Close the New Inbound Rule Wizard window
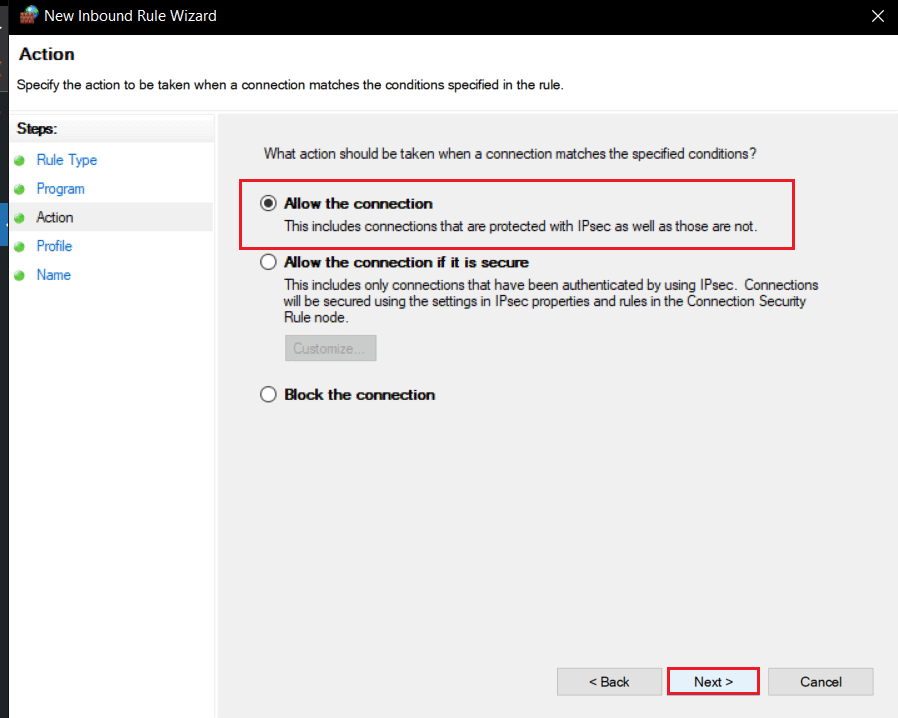Image resolution: width=898 pixels, height=718 pixels. (x=878, y=16)
